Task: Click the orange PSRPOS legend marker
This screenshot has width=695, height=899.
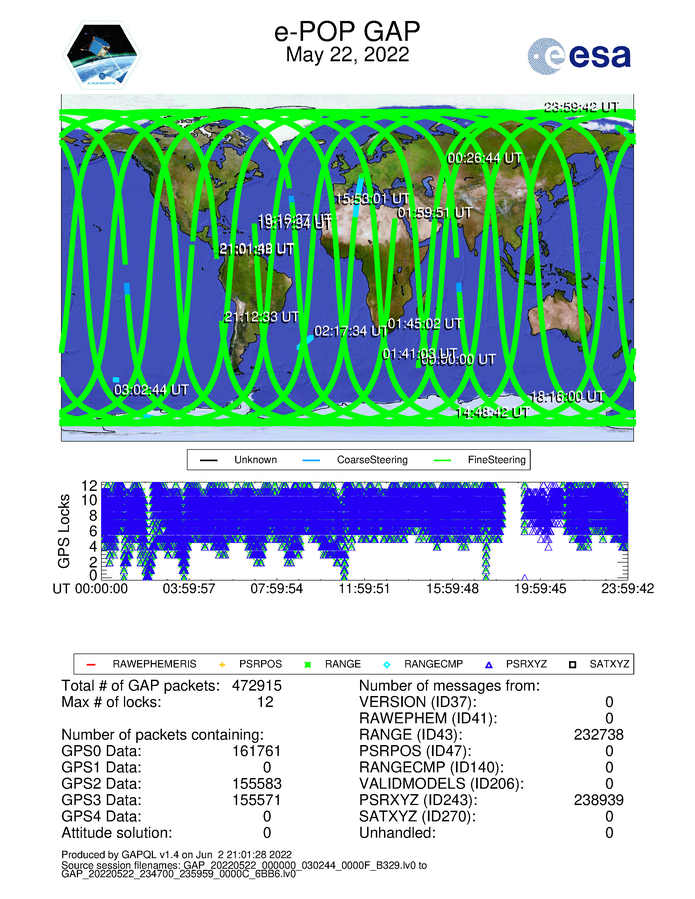Action: point(222,663)
